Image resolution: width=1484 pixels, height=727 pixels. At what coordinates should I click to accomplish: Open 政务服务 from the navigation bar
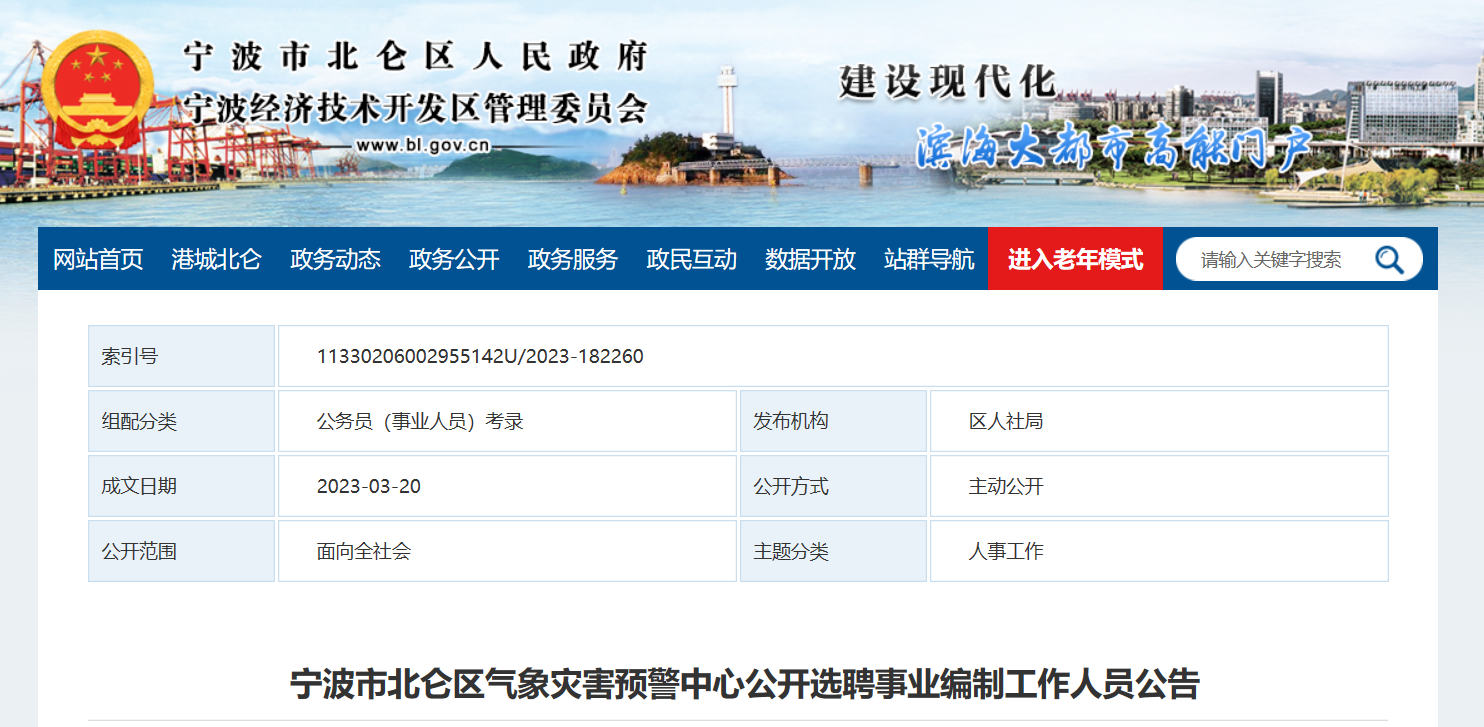[x=572, y=260]
